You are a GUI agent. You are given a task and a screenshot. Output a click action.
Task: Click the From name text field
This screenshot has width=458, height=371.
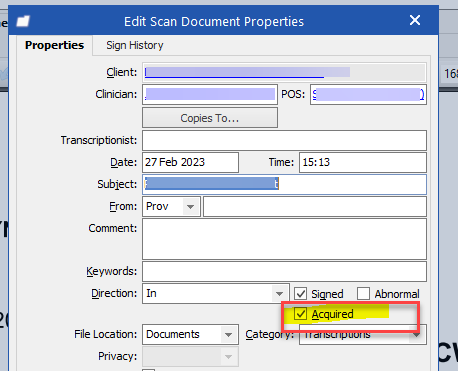pos(315,207)
